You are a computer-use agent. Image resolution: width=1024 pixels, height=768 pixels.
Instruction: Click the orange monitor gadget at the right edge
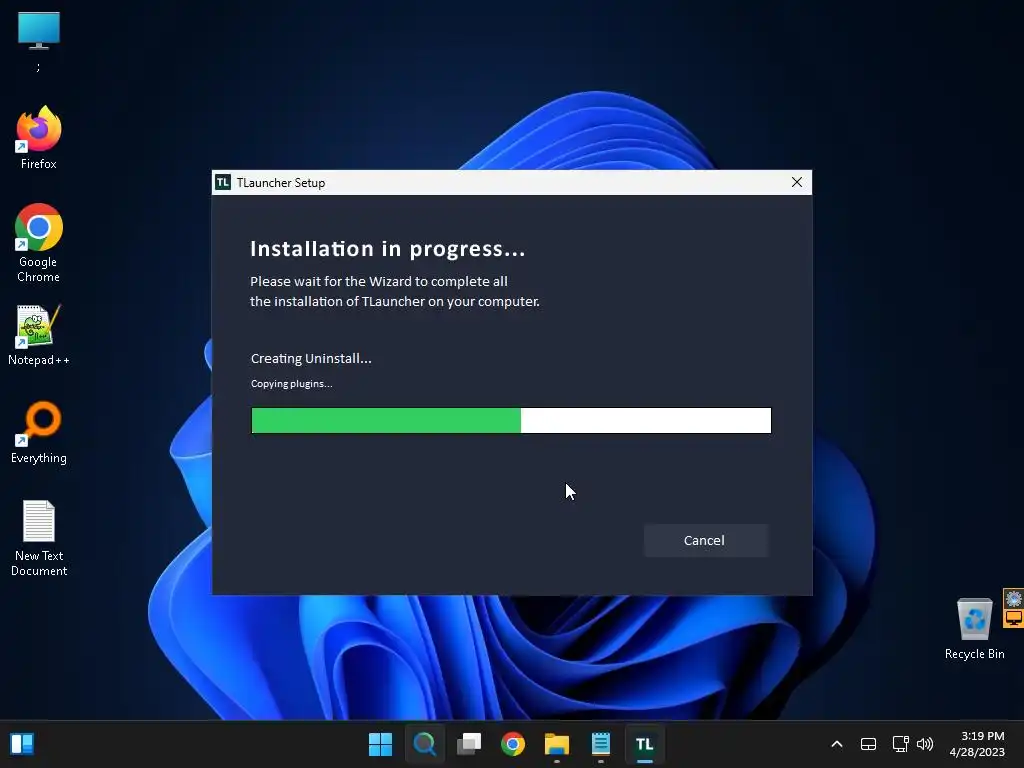tap(1014, 618)
